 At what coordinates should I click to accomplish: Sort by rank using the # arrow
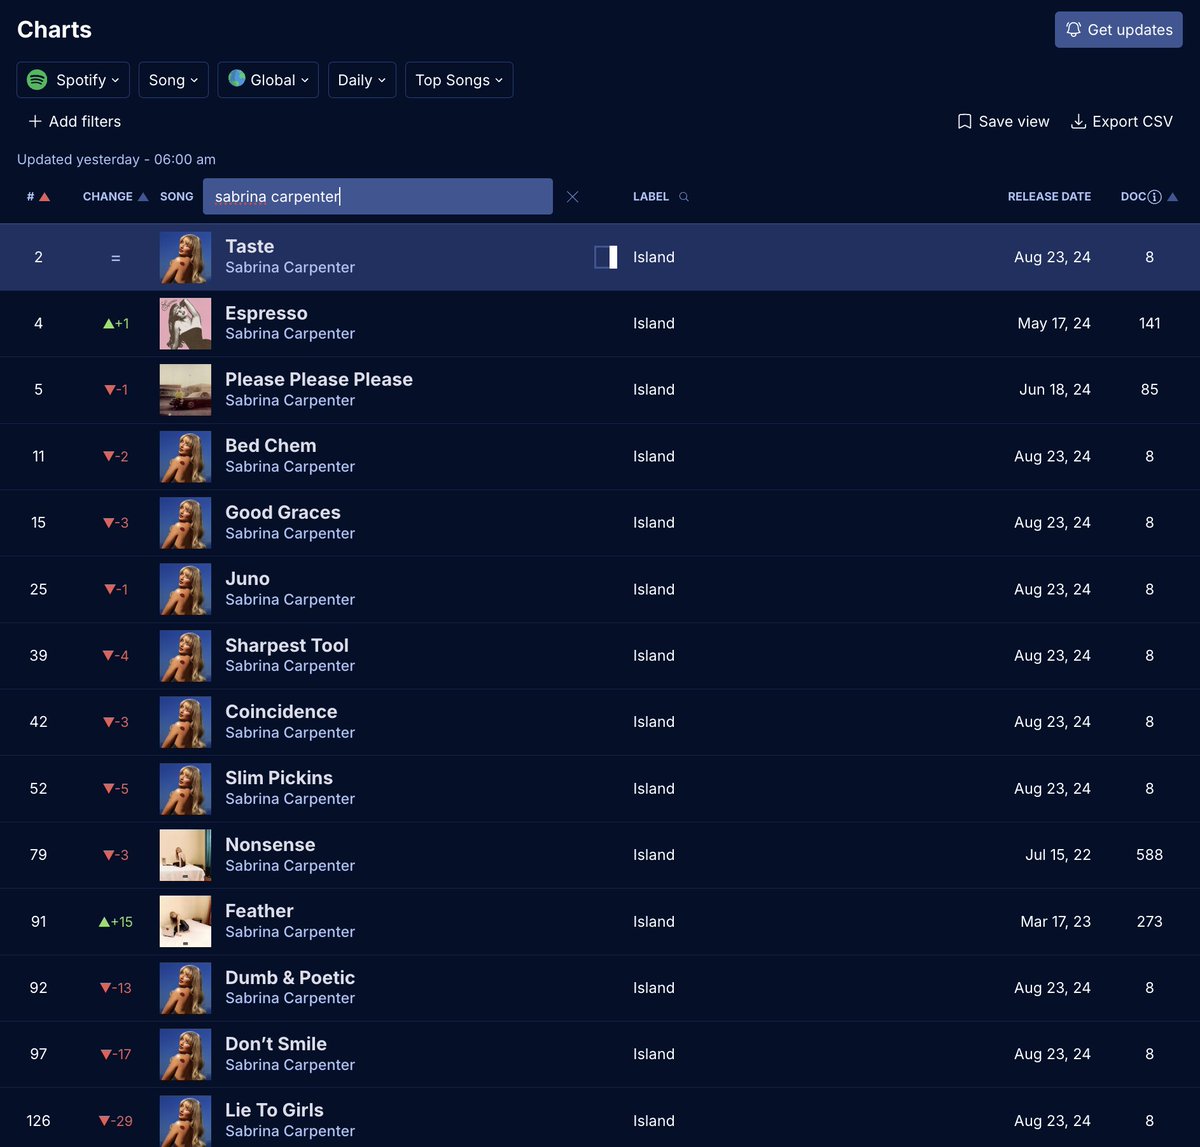pyautogui.click(x=44, y=197)
